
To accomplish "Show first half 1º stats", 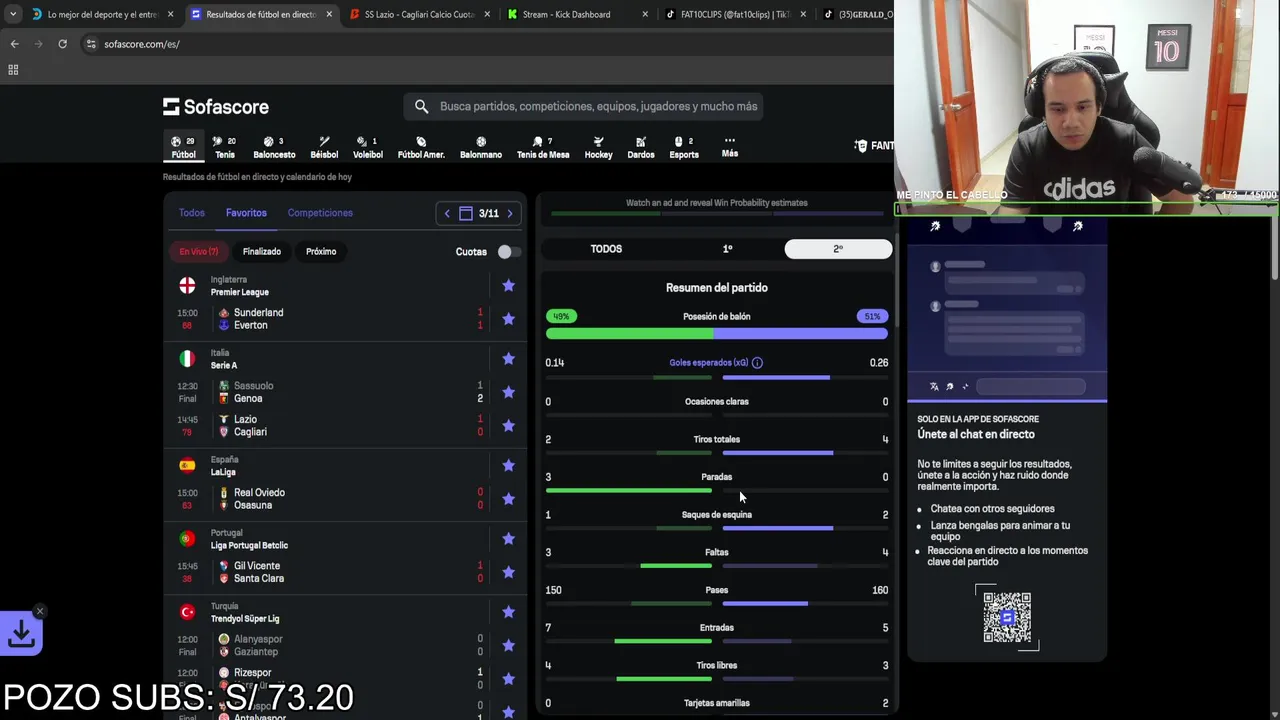I will tap(727, 249).
